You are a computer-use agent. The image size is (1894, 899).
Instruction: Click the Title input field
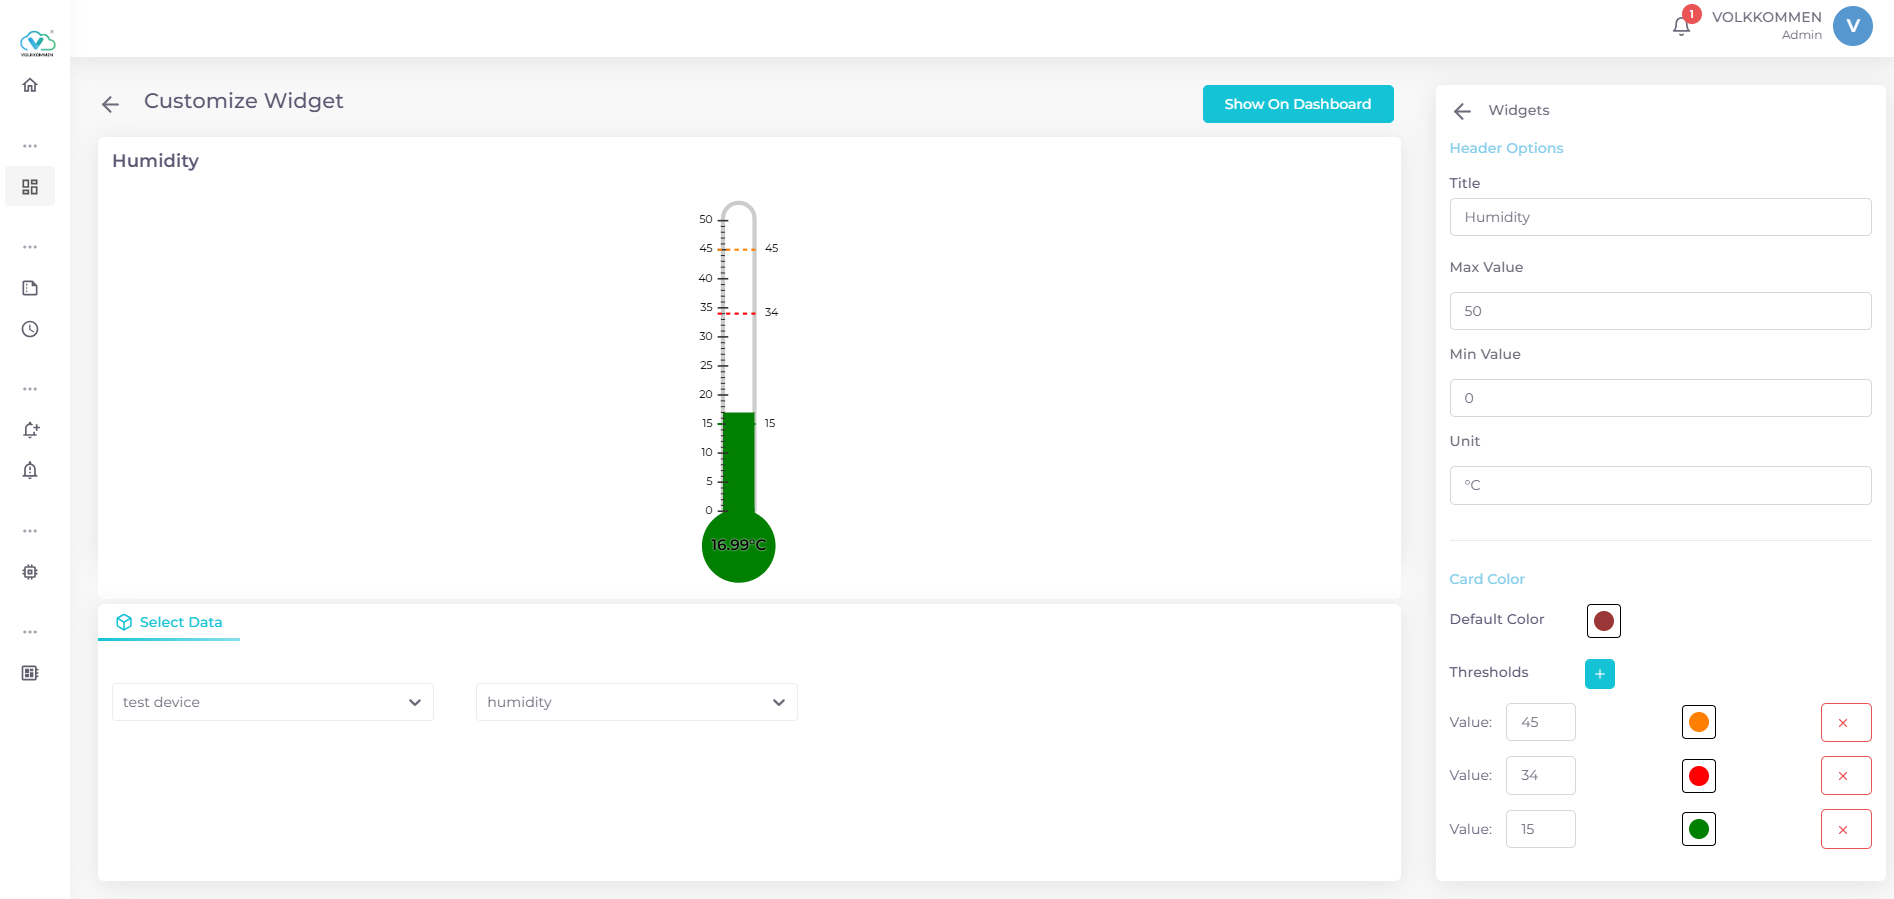(x=1659, y=217)
